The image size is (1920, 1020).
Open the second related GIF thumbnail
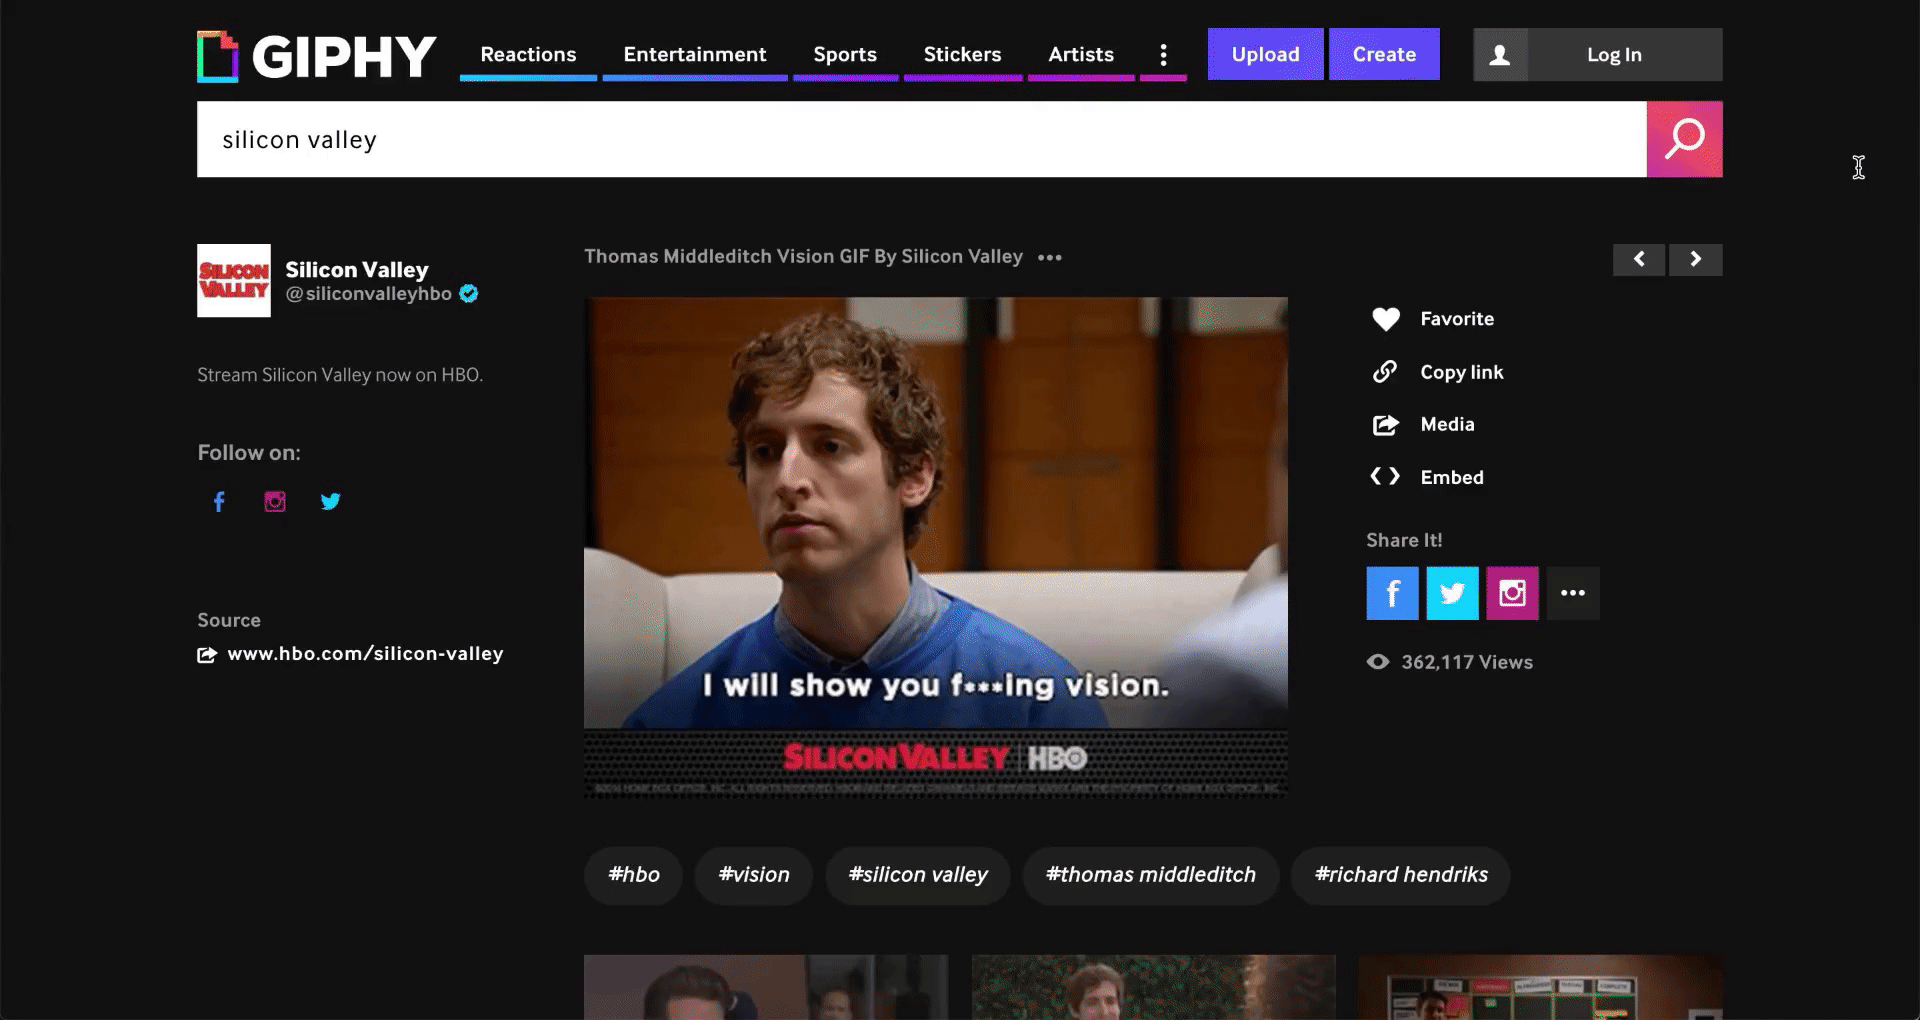tap(1154, 987)
